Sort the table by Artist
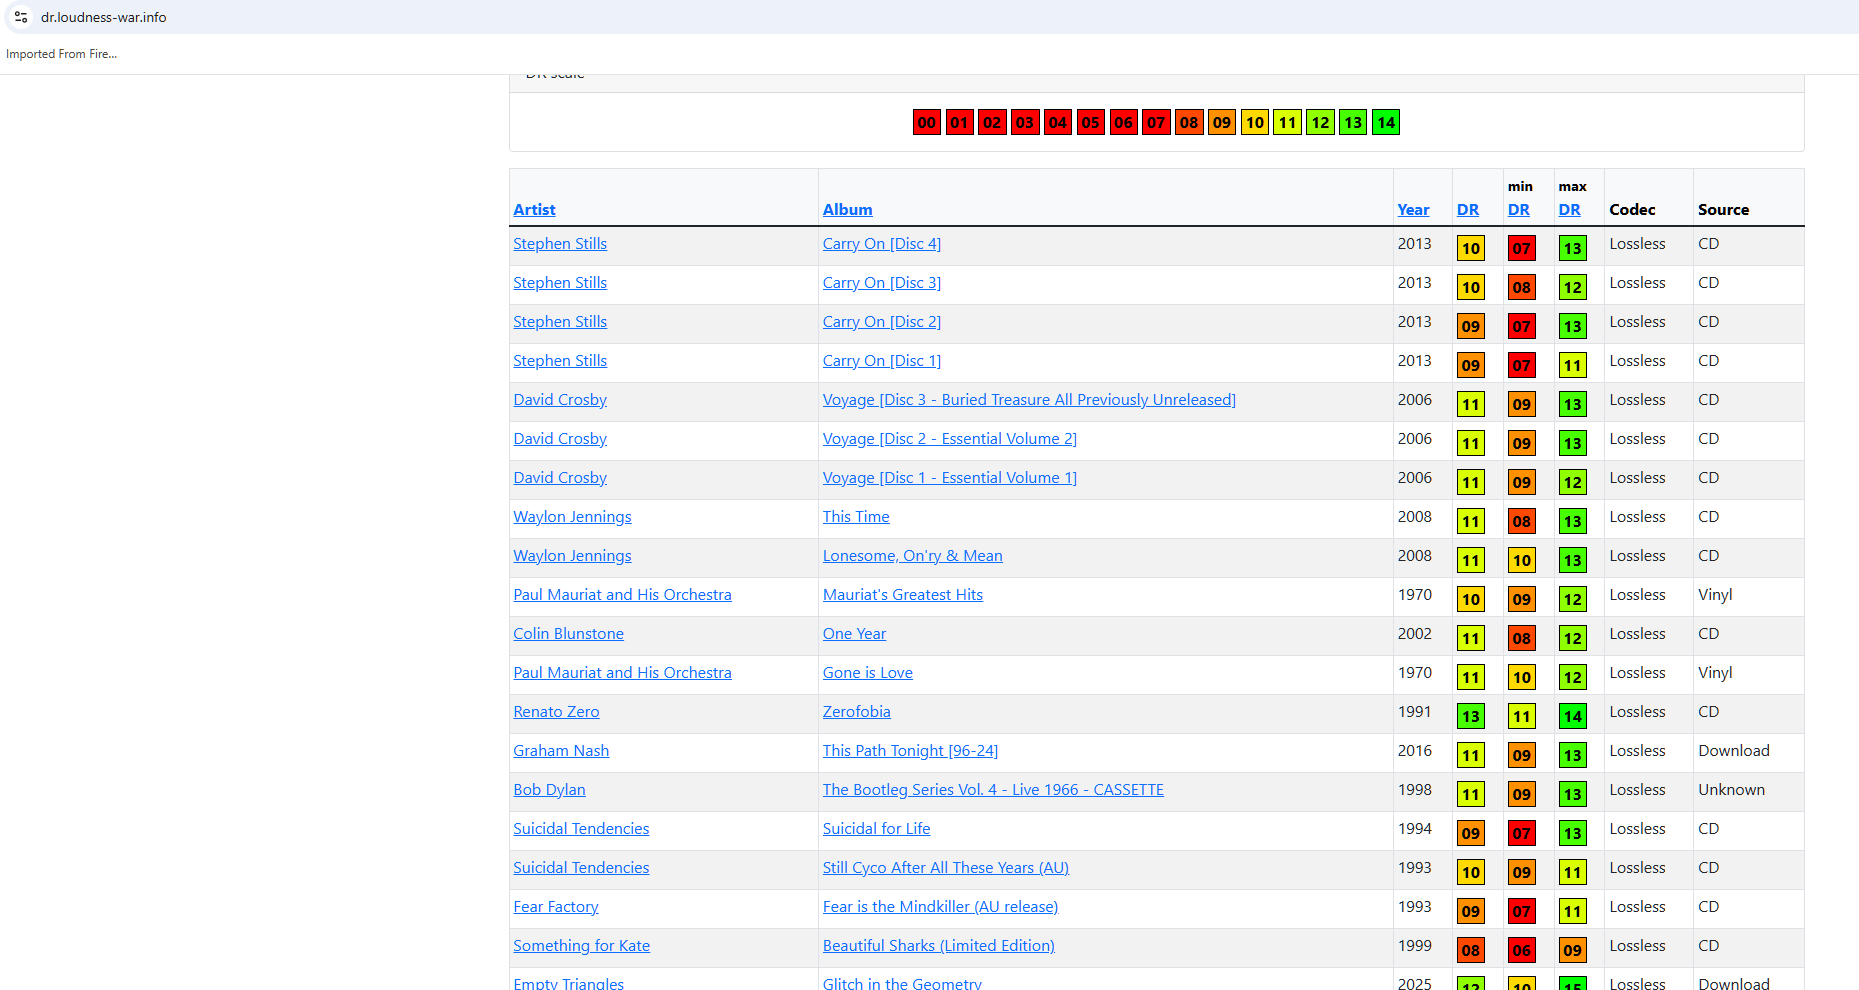Image resolution: width=1859 pixels, height=990 pixels. tap(534, 210)
